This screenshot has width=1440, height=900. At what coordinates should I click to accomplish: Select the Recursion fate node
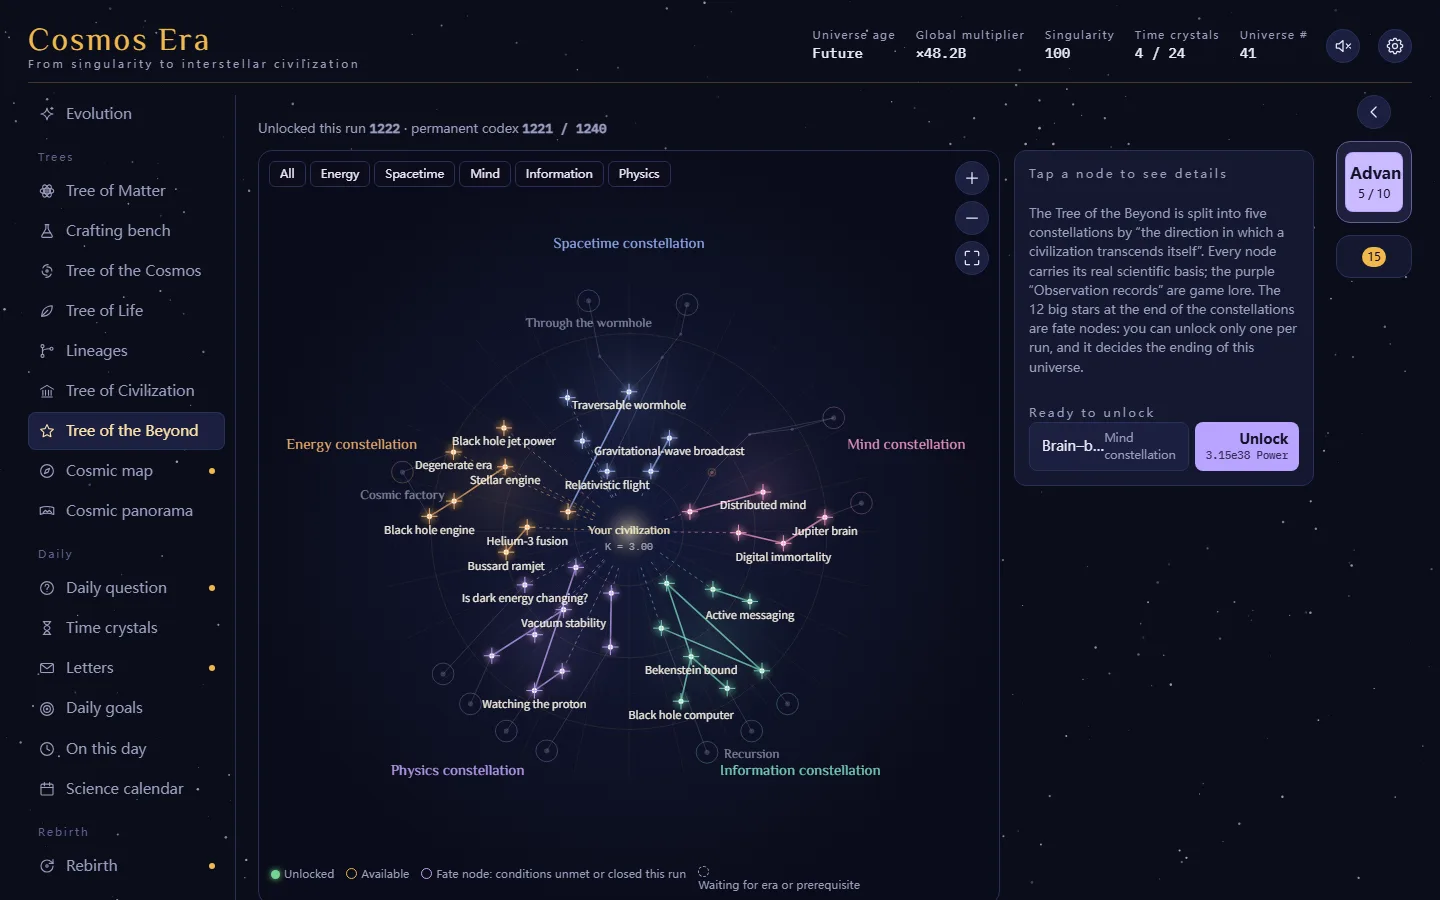click(707, 752)
